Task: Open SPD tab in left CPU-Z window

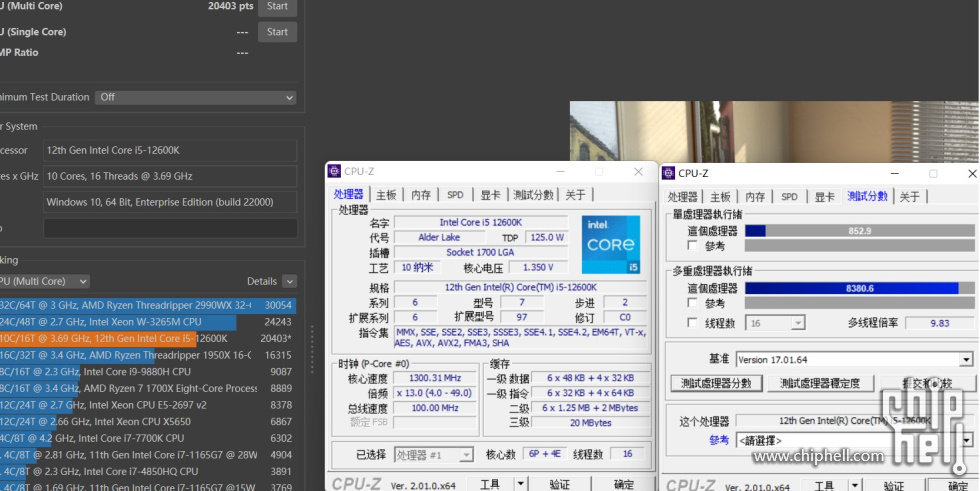Action: click(x=456, y=195)
